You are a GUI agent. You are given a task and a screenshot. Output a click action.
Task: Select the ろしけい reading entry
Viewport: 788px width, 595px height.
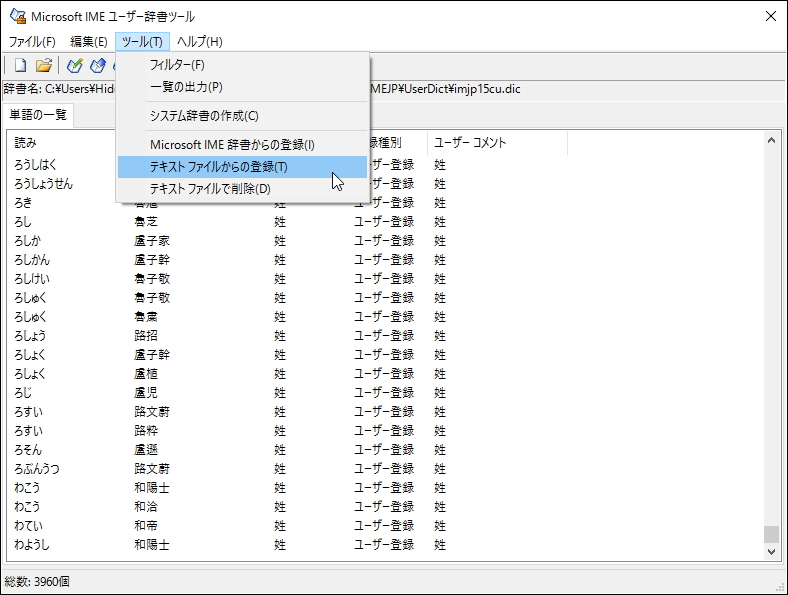pyautogui.click(x=32, y=279)
